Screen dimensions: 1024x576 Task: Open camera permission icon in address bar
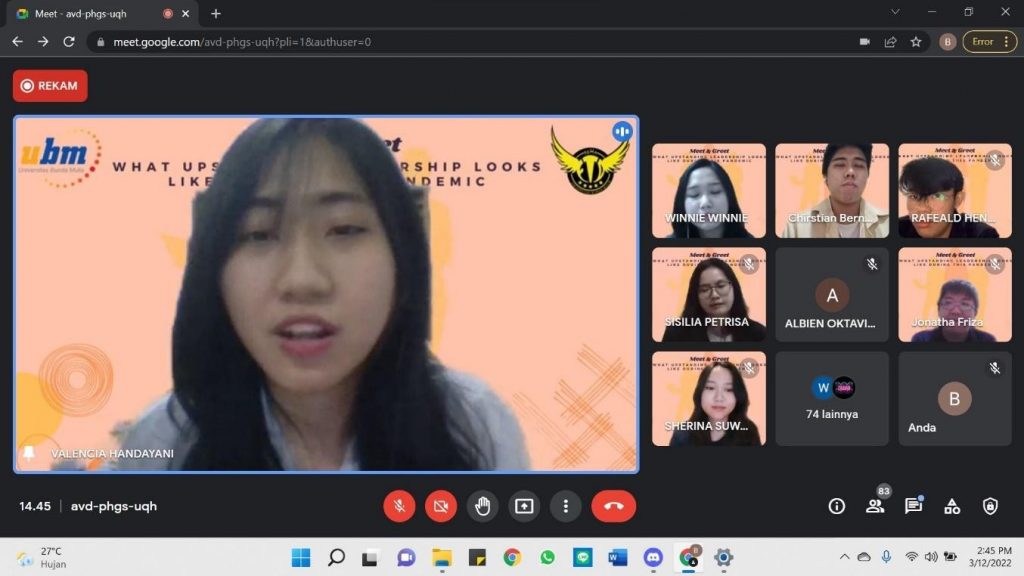pos(865,42)
